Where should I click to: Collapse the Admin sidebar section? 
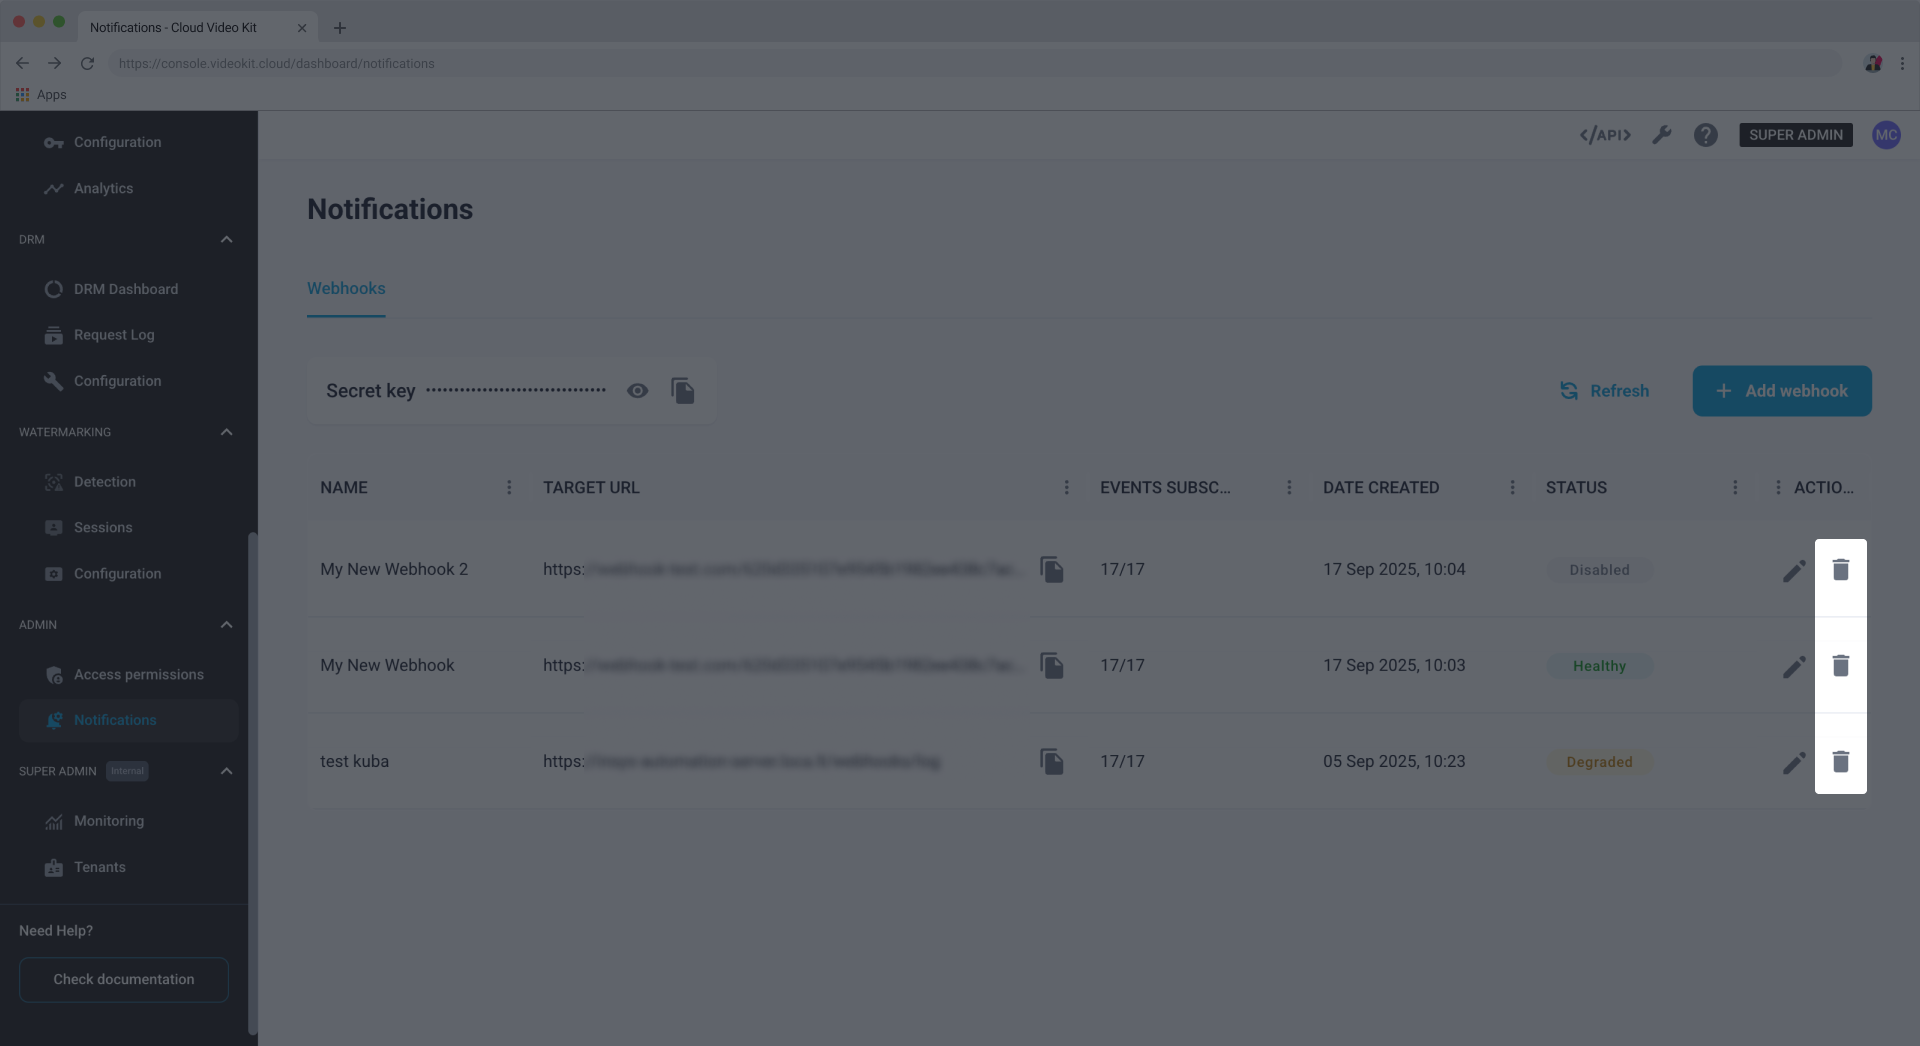(226, 625)
